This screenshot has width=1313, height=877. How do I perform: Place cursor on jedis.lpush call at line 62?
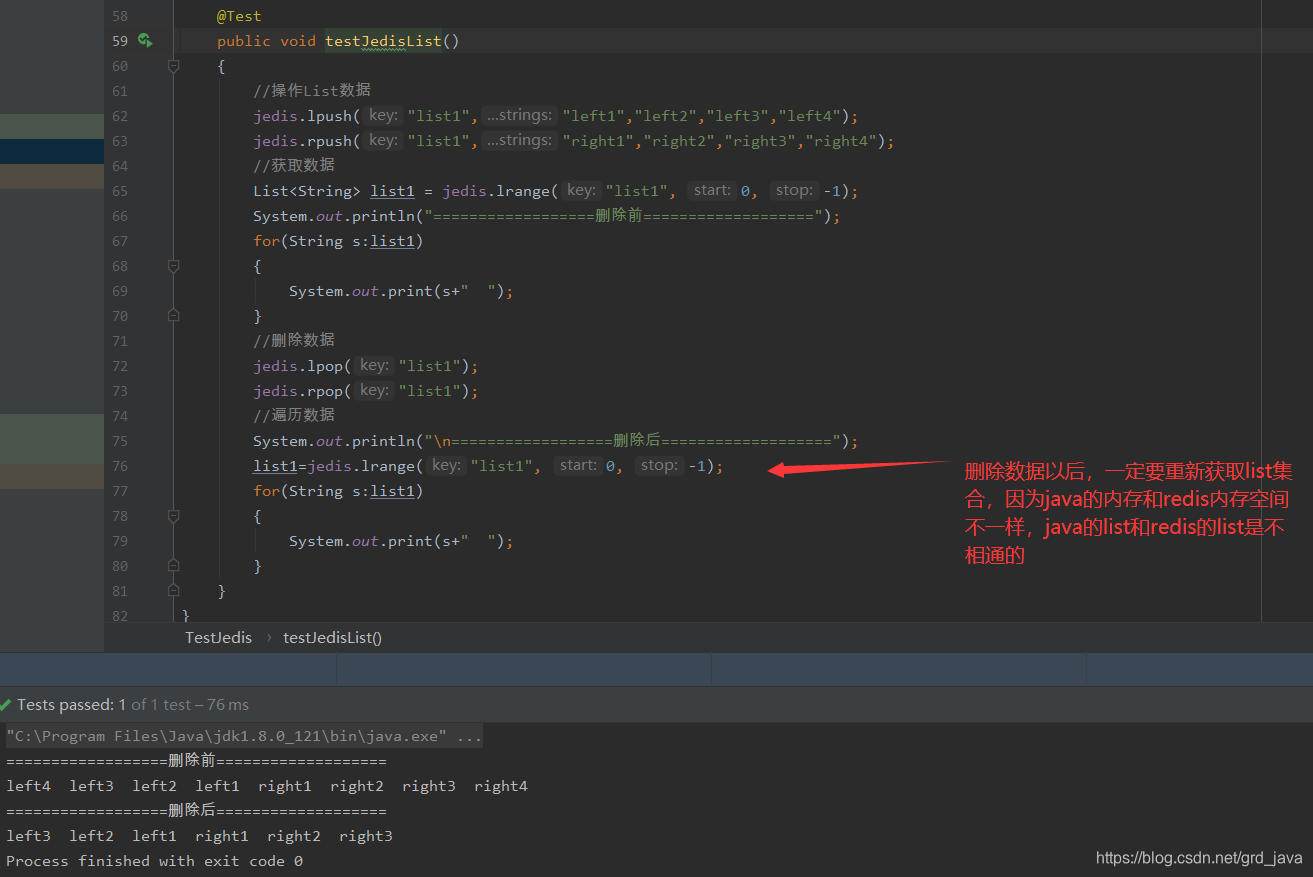pyautogui.click(x=302, y=116)
